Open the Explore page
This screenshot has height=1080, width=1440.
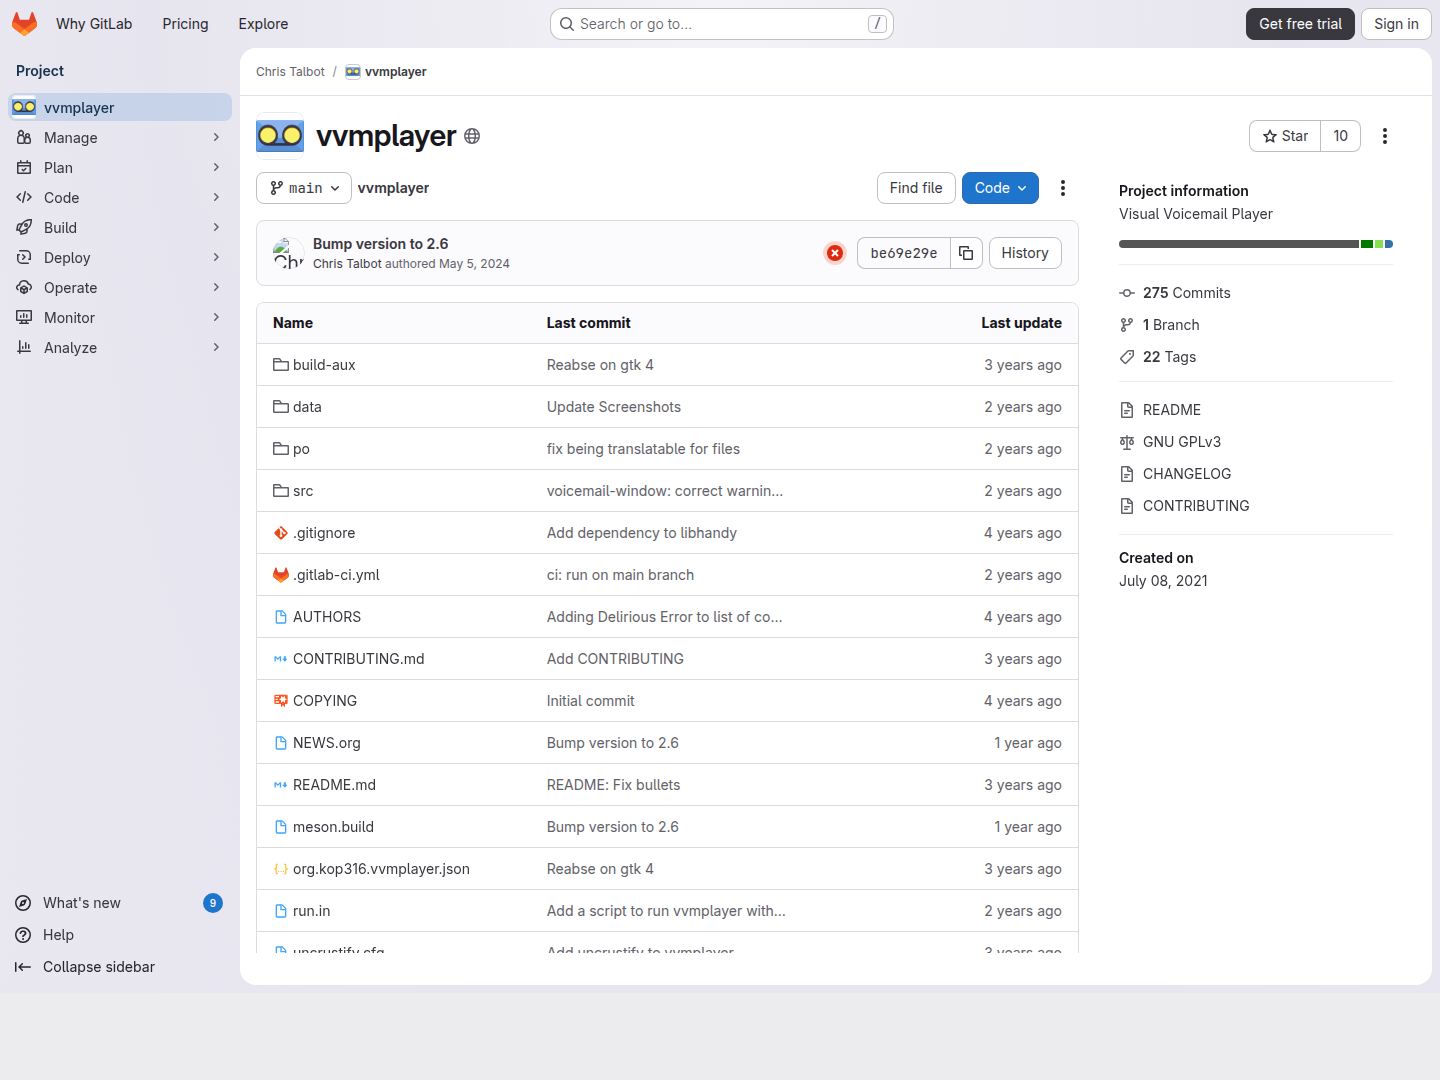263,24
